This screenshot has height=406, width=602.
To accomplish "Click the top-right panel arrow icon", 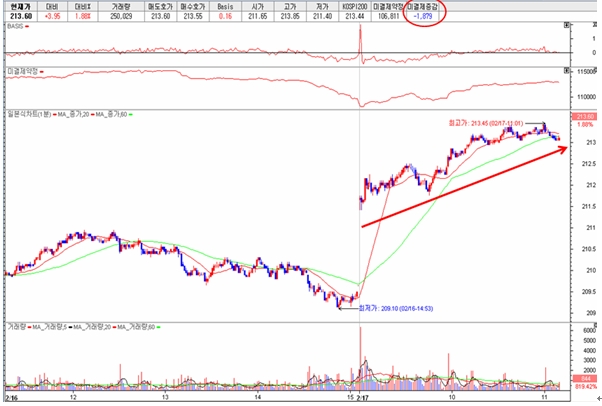I will tap(566, 26).
